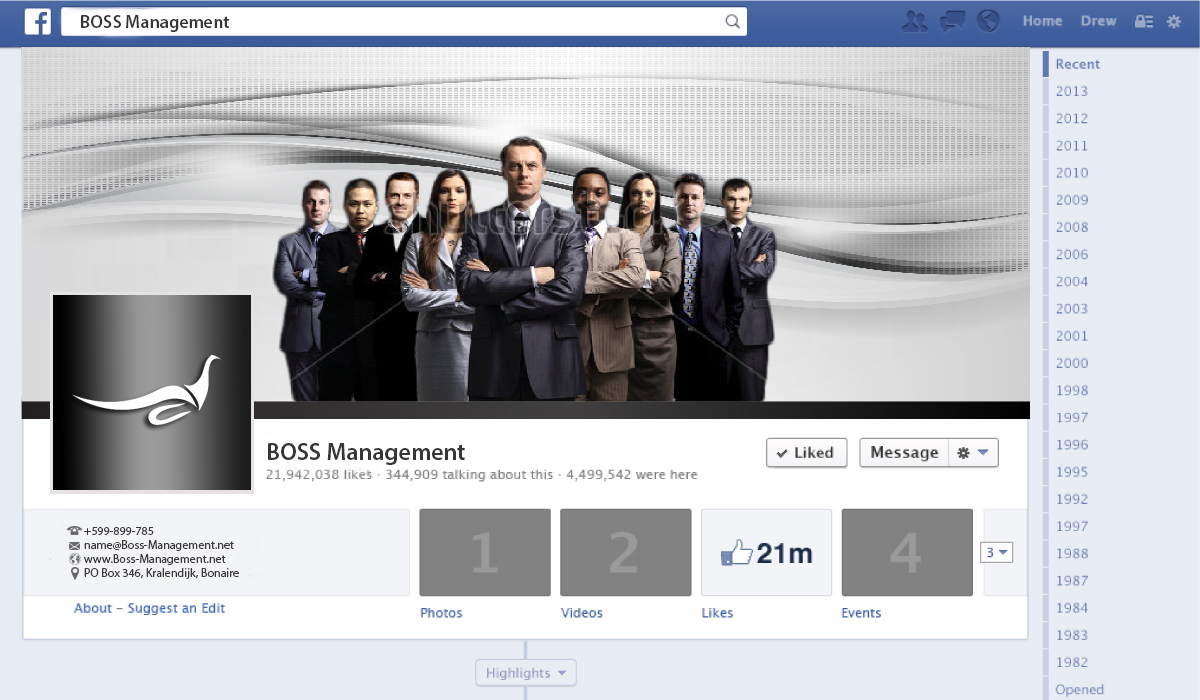Open the 21m Likes tile

pos(767,553)
